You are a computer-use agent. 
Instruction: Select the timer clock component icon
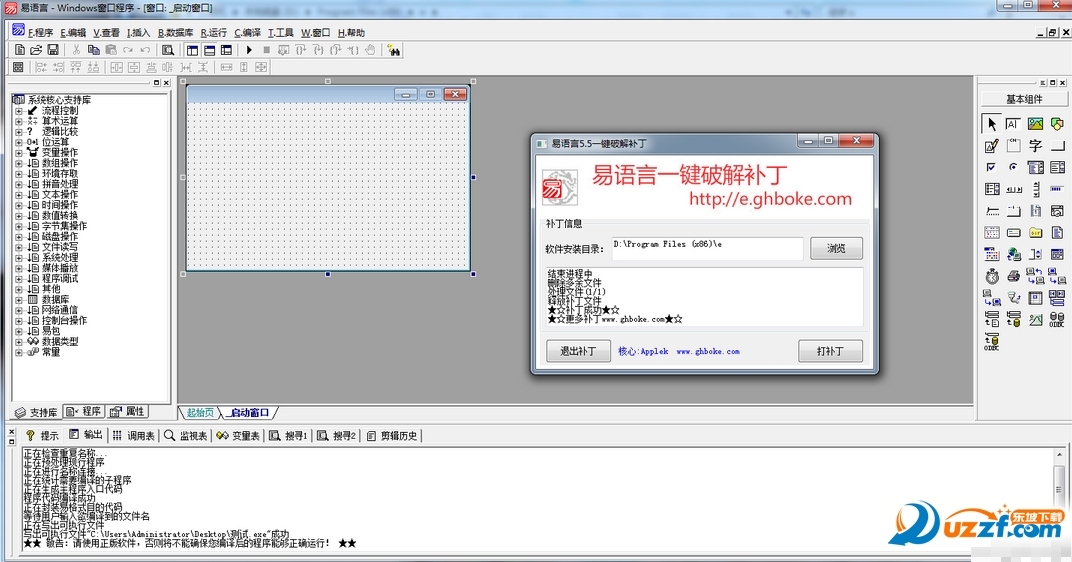[991, 276]
